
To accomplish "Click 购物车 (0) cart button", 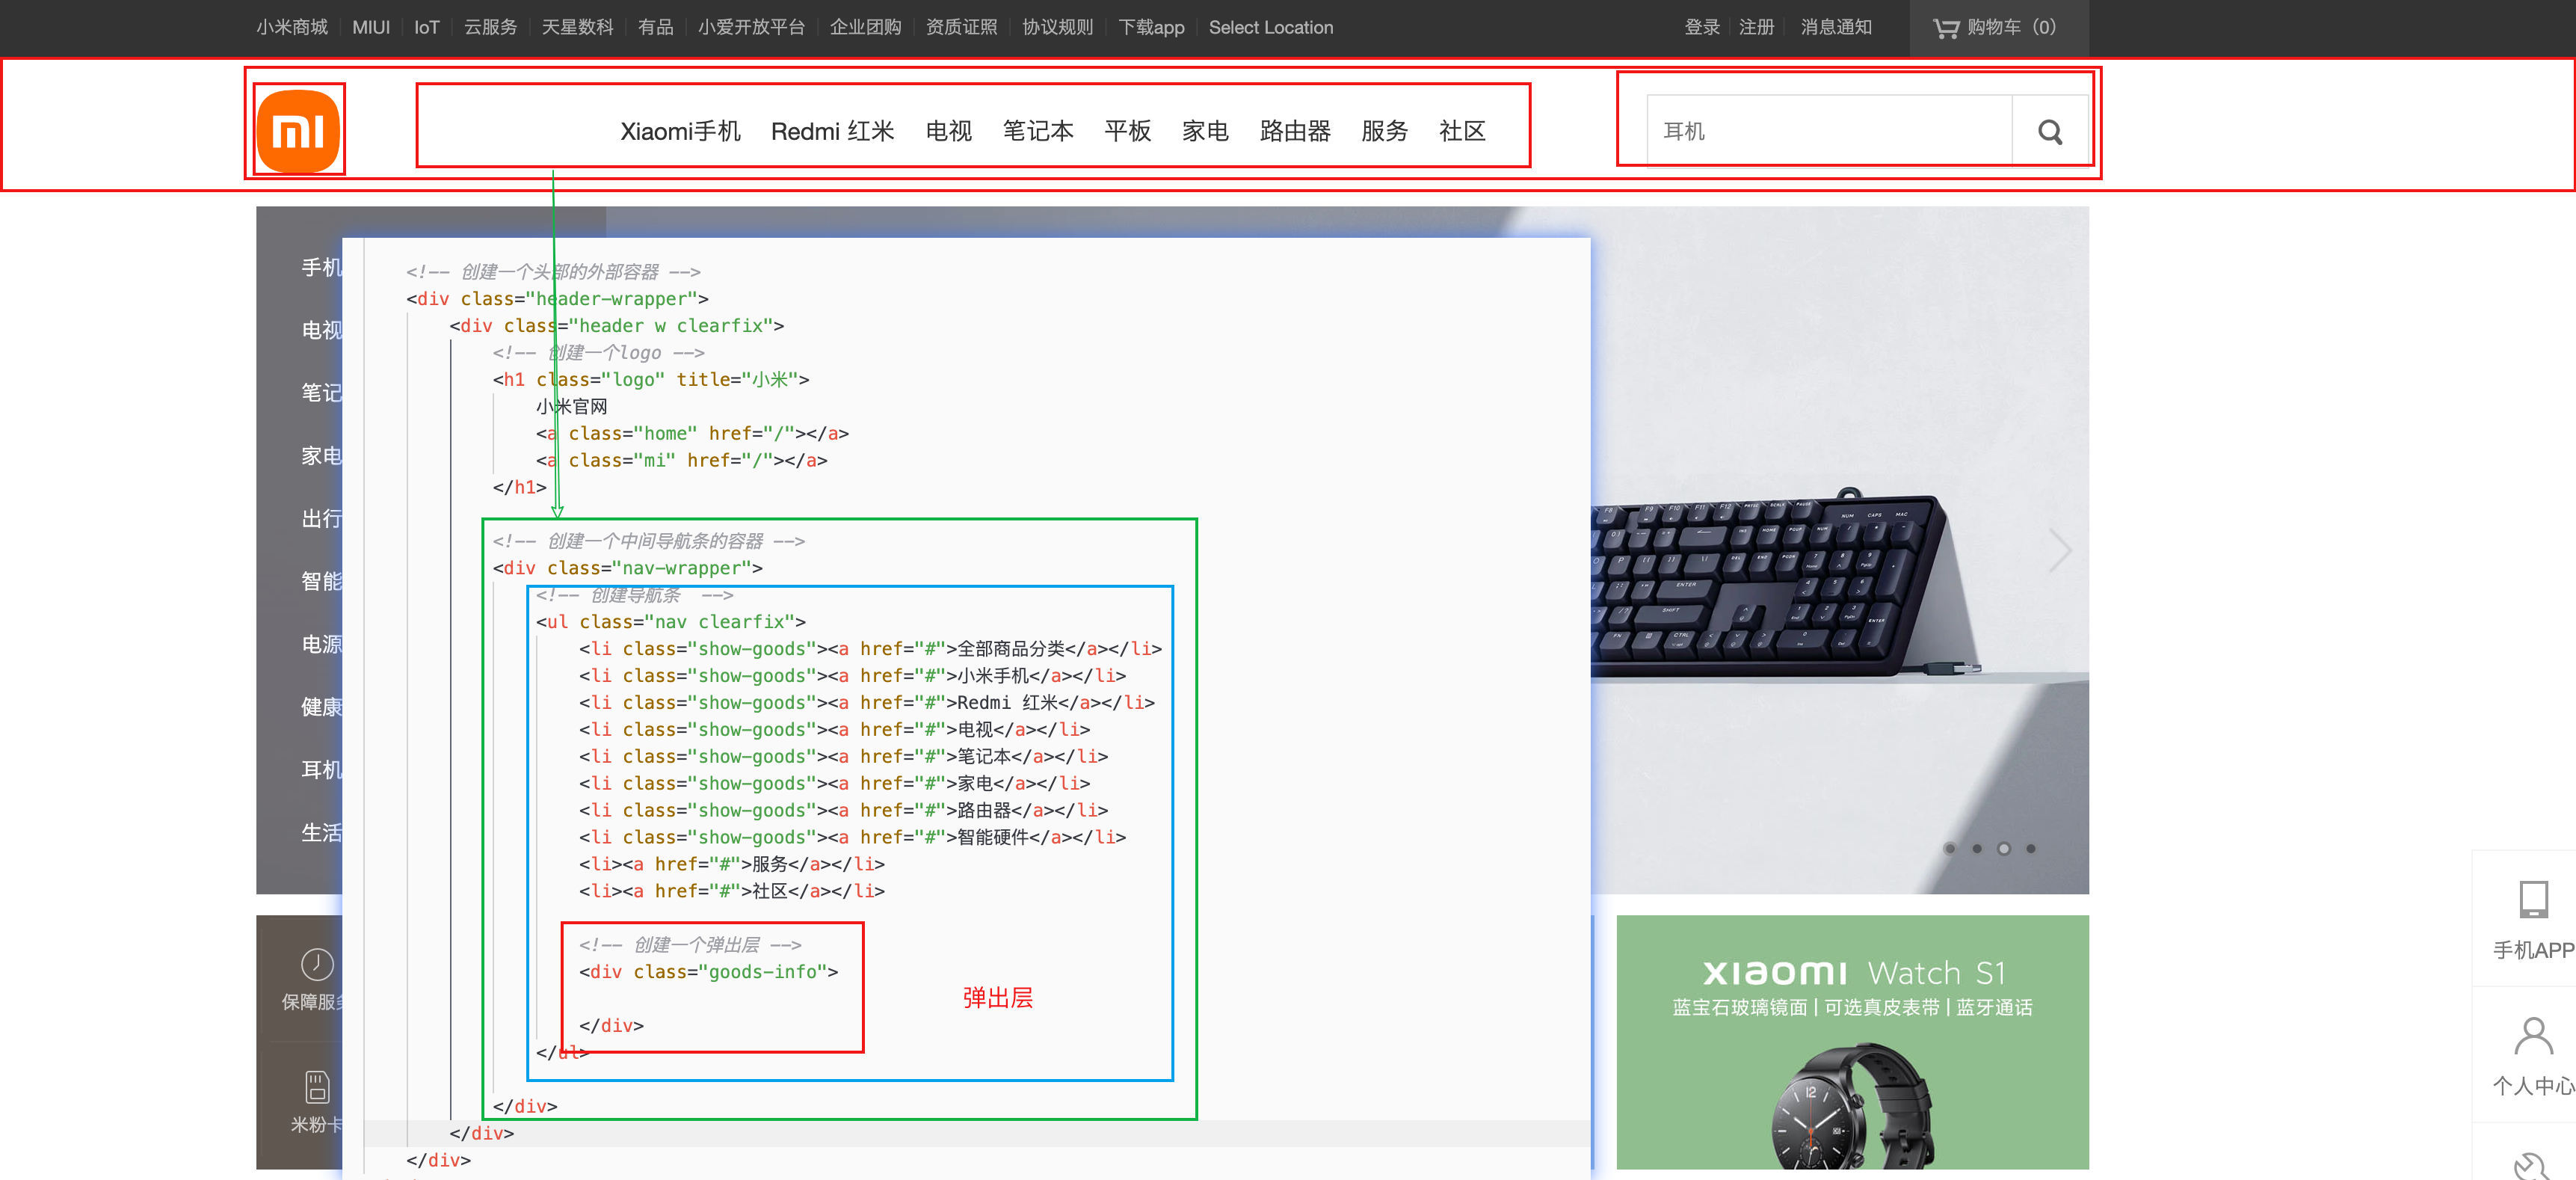I will [x=1999, y=28].
